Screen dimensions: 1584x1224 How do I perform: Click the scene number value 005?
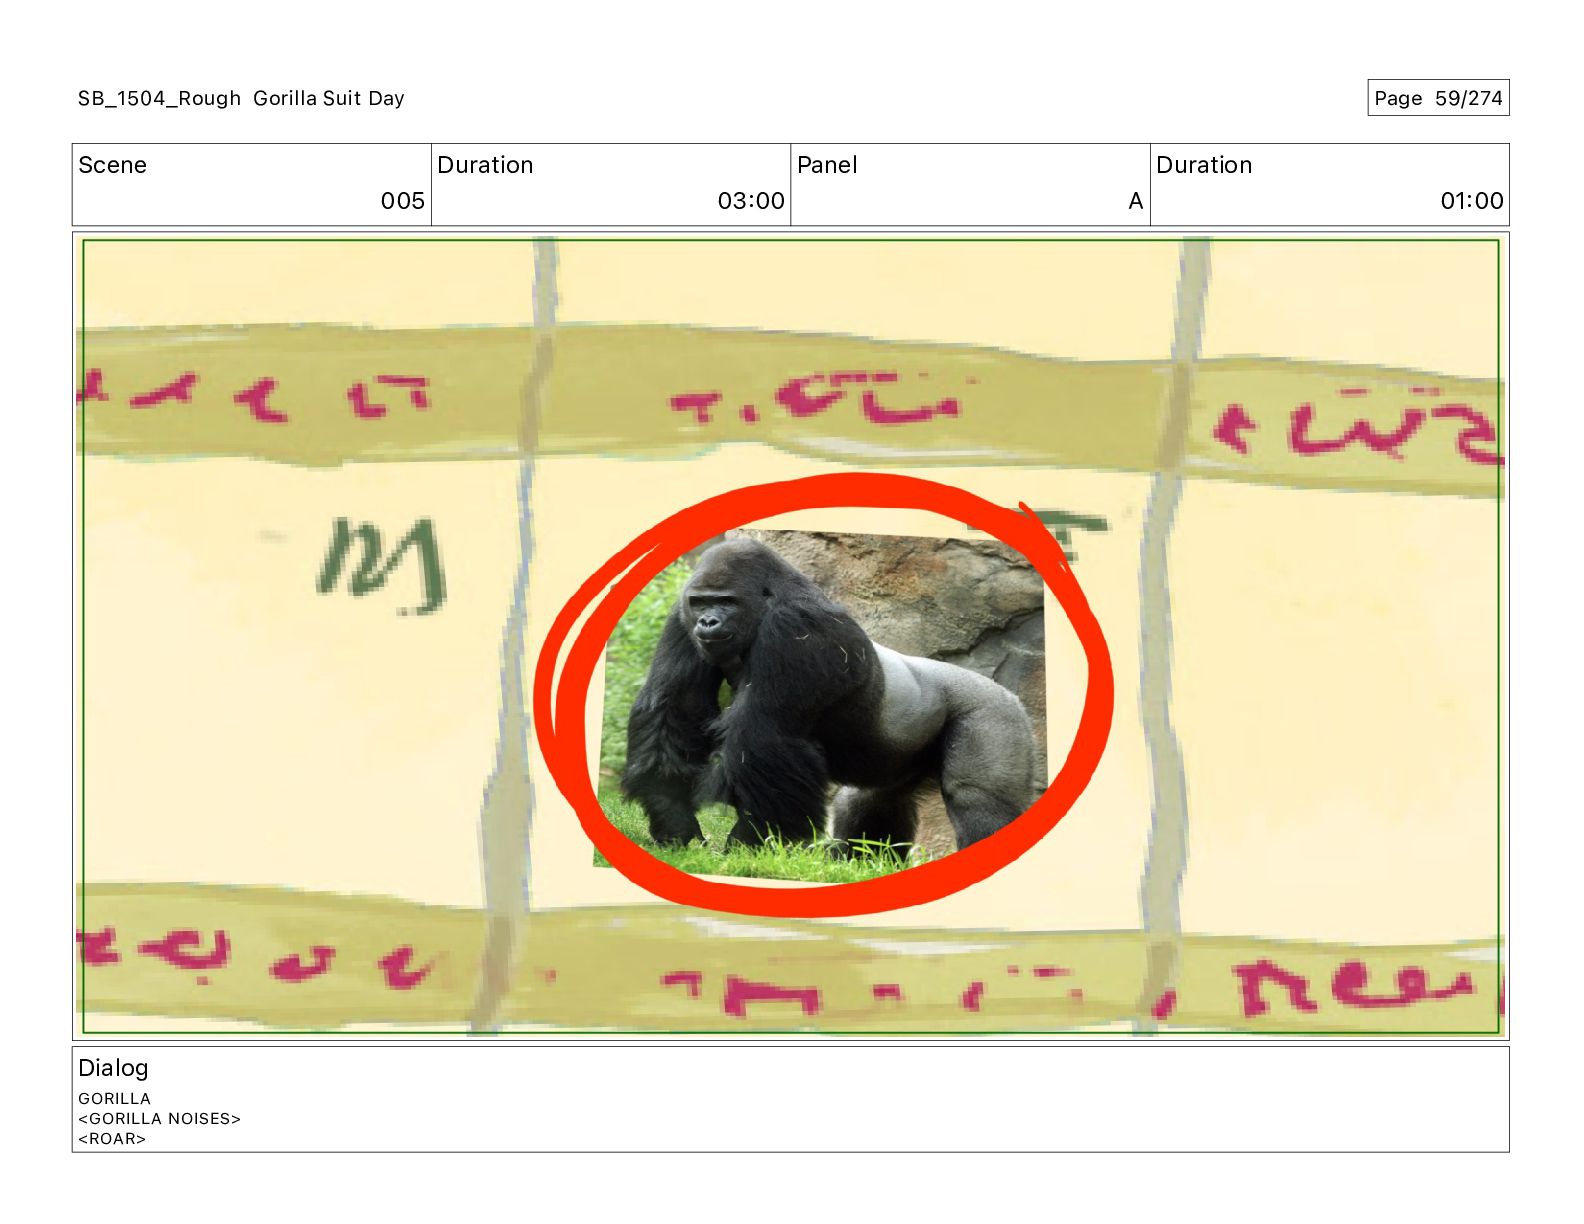(402, 201)
